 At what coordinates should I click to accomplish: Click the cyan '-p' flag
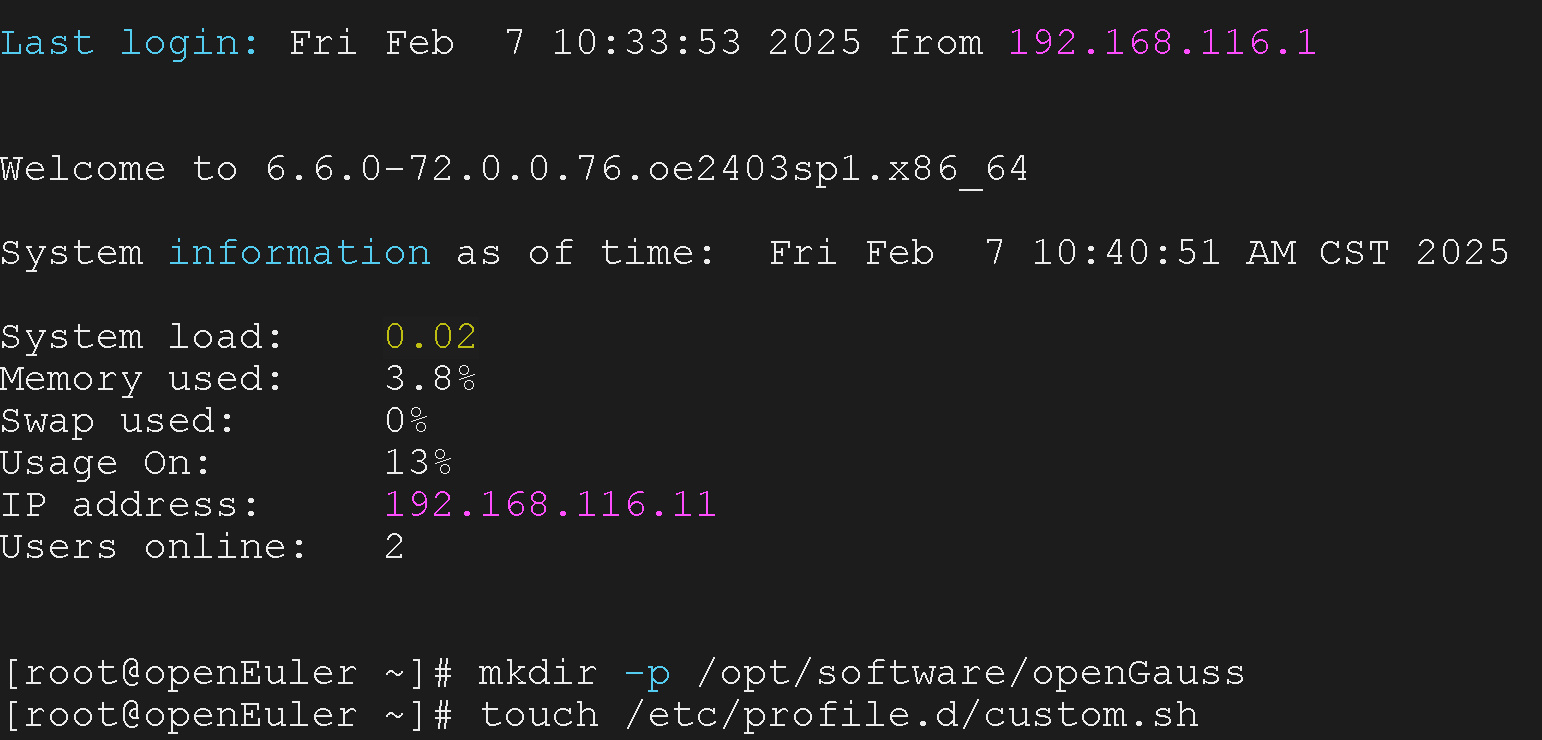pyautogui.click(x=646, y=673)
